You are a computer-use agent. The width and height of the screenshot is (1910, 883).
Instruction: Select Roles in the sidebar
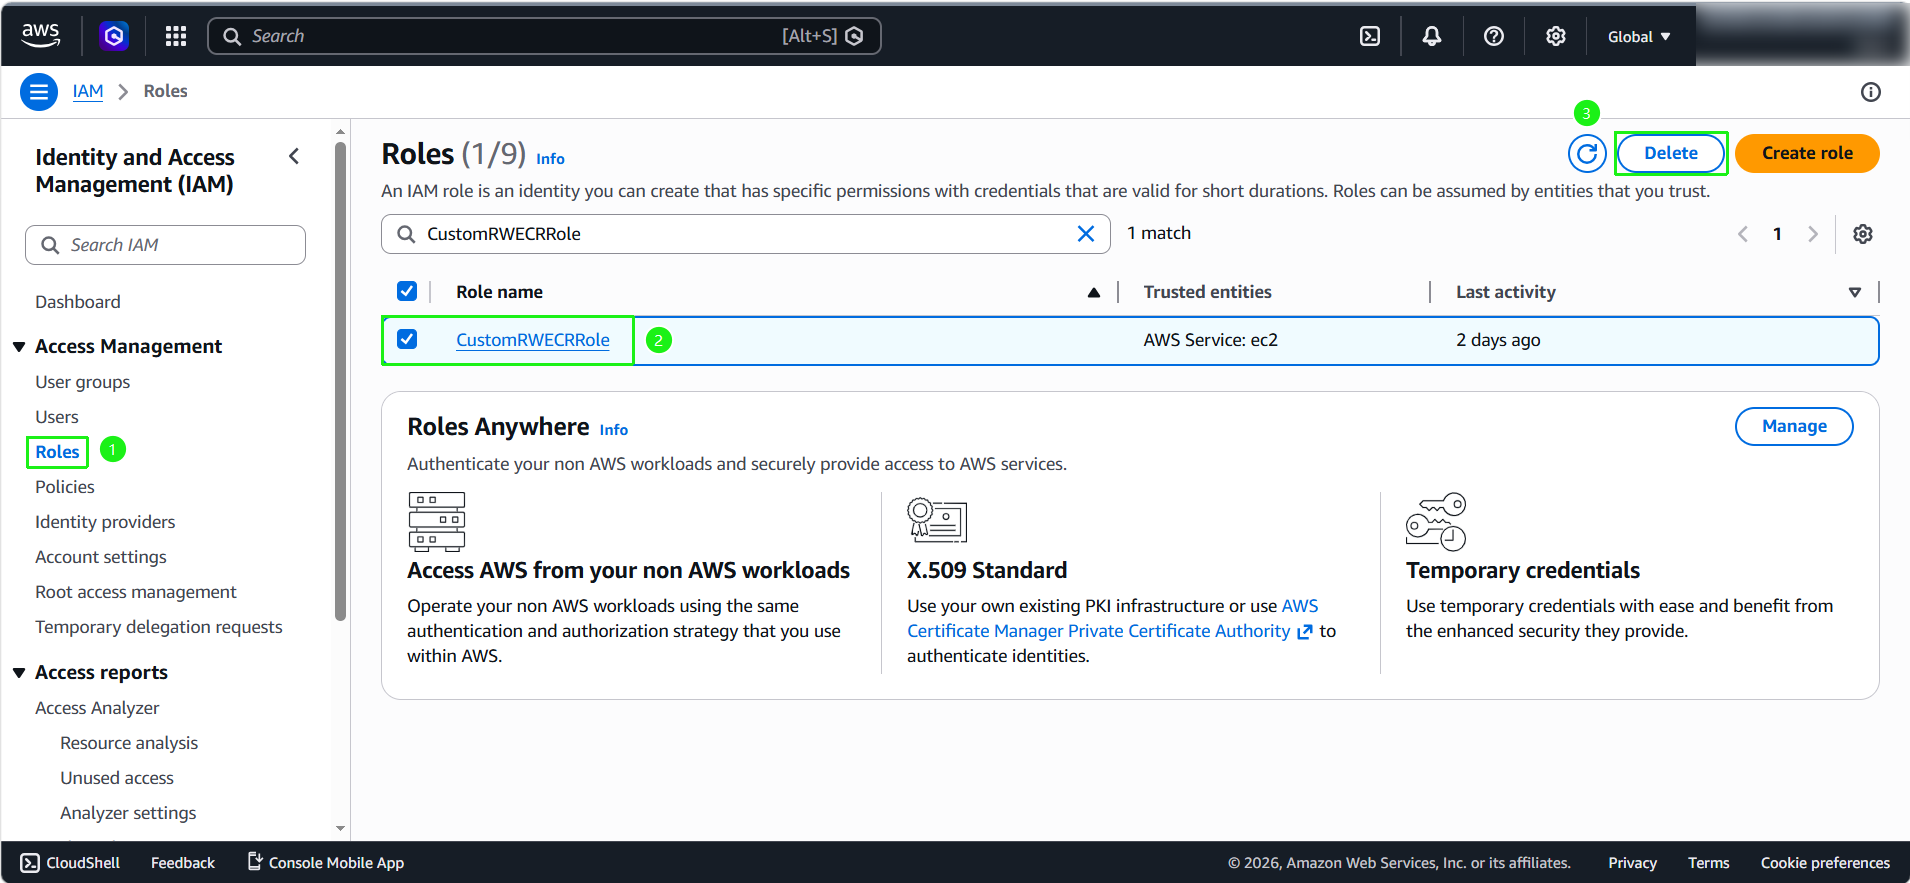(x=57, y=452)
